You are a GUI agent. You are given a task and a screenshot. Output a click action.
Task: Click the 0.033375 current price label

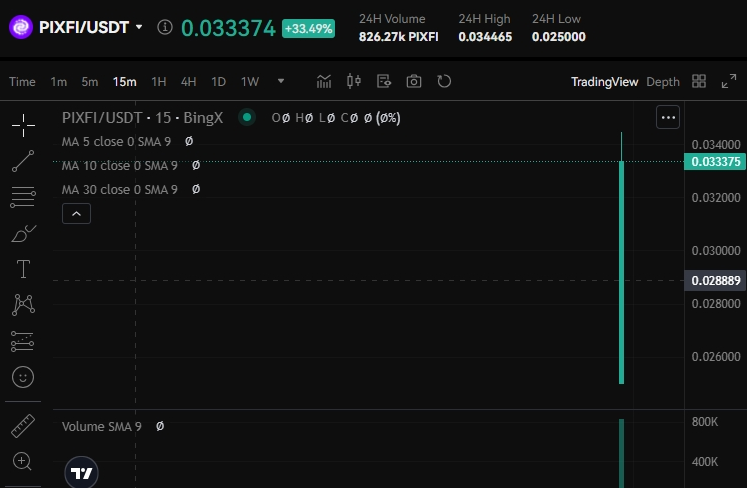pos(715,162)
